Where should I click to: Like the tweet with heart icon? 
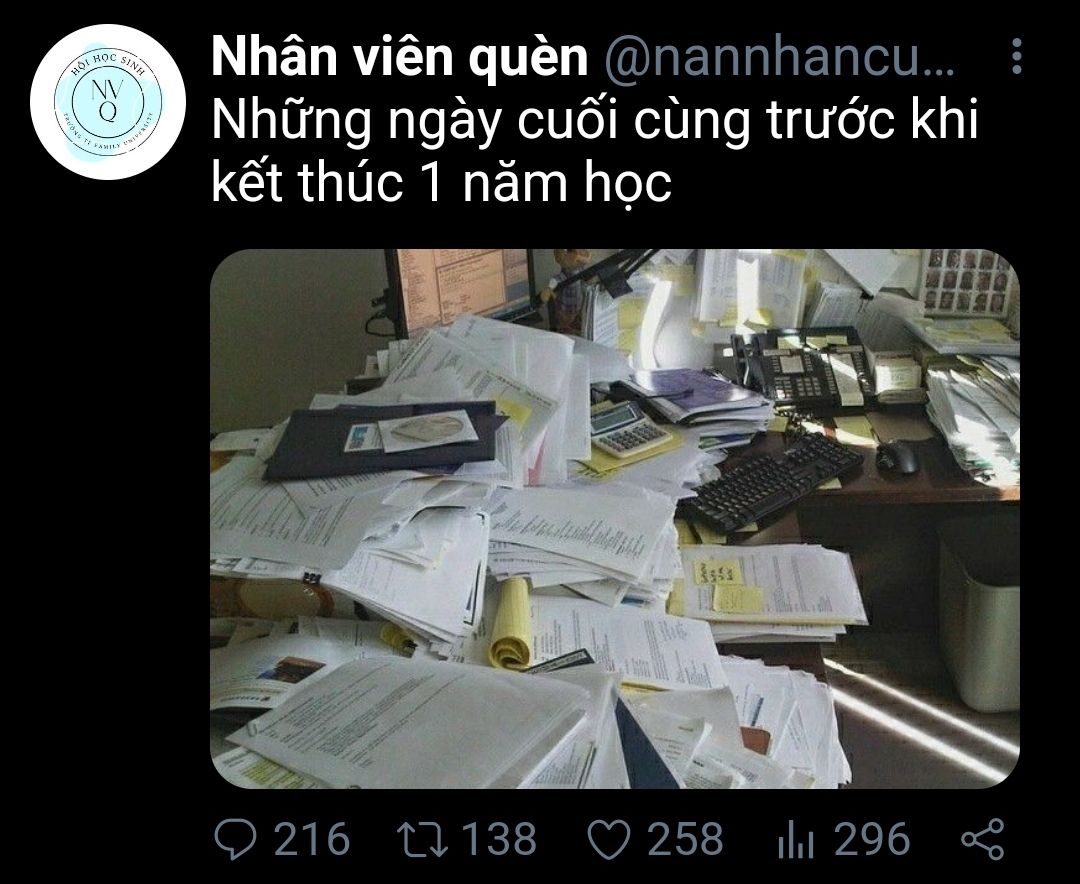(x=609, y=840)
